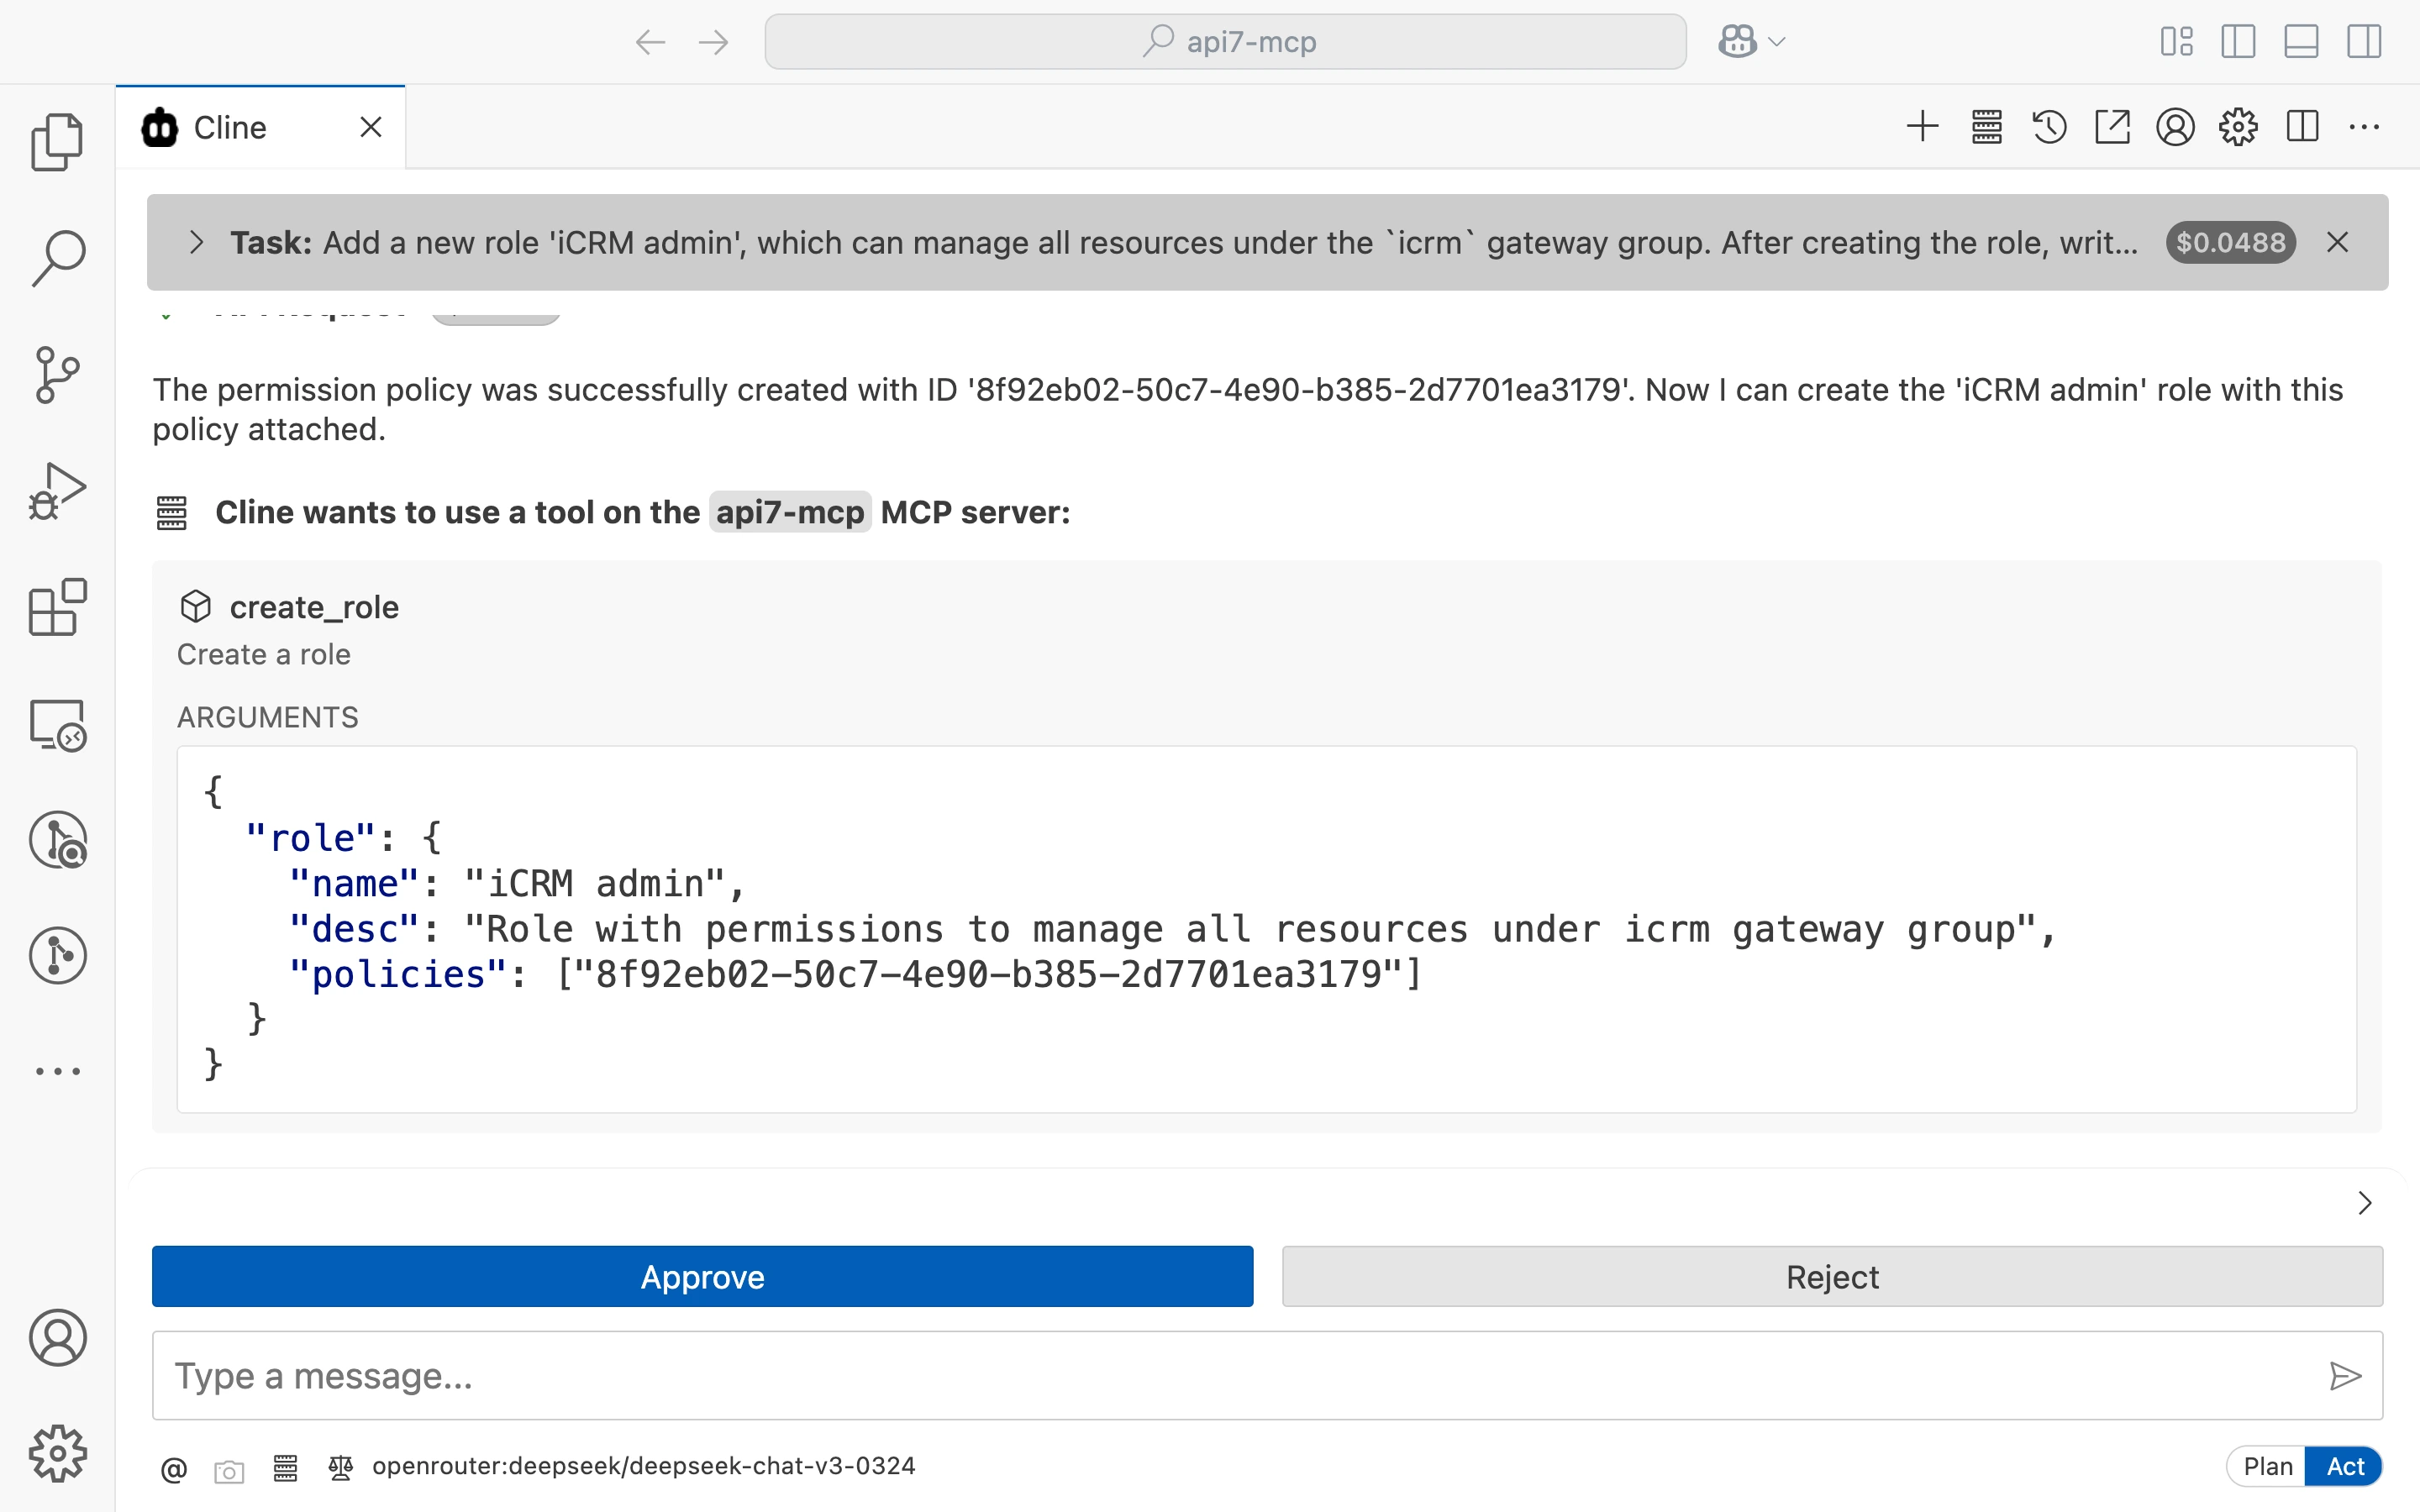This screenshot has height=1512, width=2420.
Task: Close the Cline tab
Action: [x=371, y=127]
